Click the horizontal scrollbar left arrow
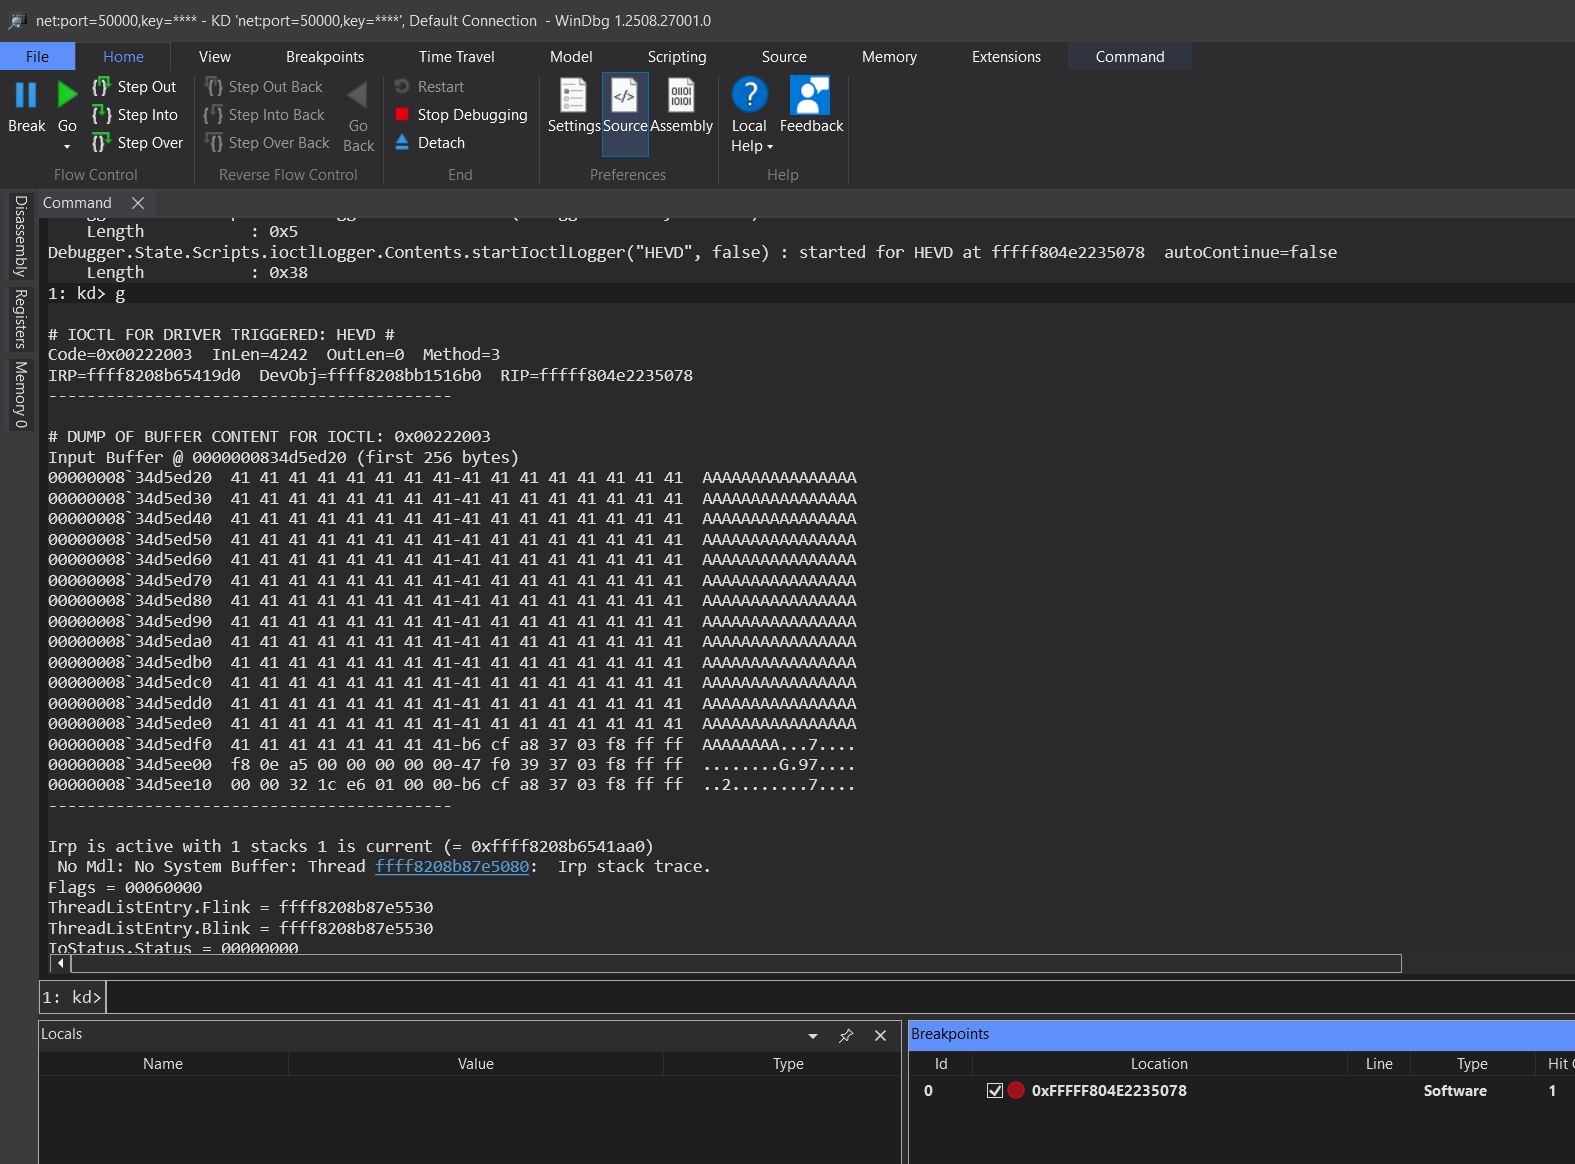The width and height of the screenshot is (1575, 1164). coord(61,963)
